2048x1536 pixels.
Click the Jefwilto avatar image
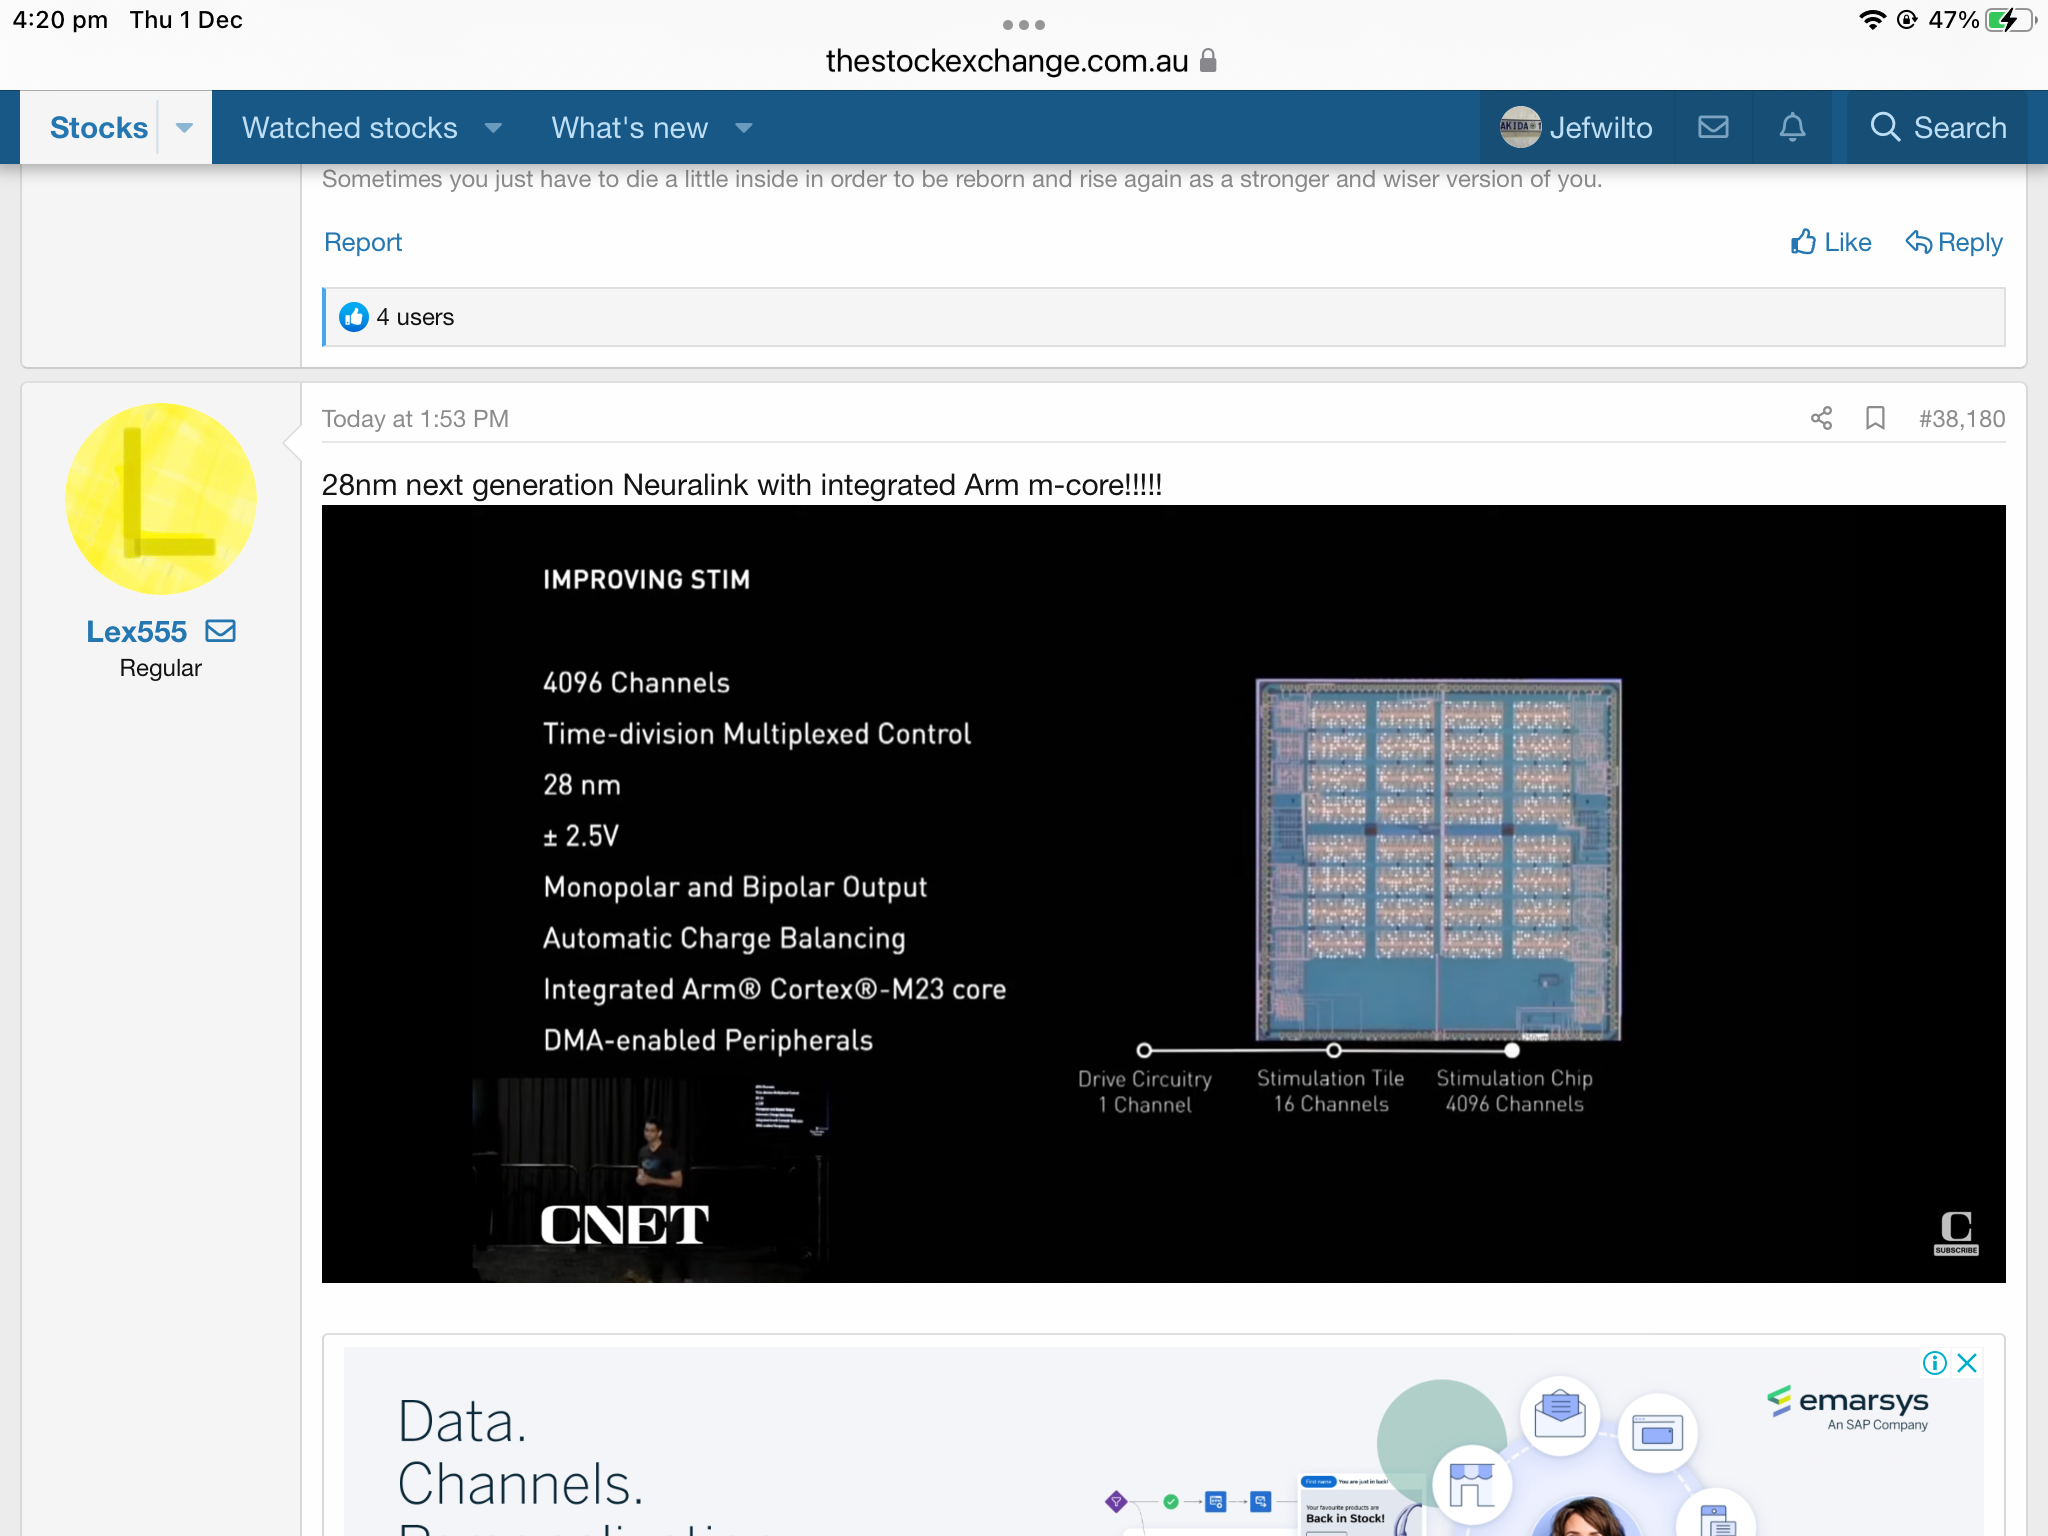click(1520, 127)
